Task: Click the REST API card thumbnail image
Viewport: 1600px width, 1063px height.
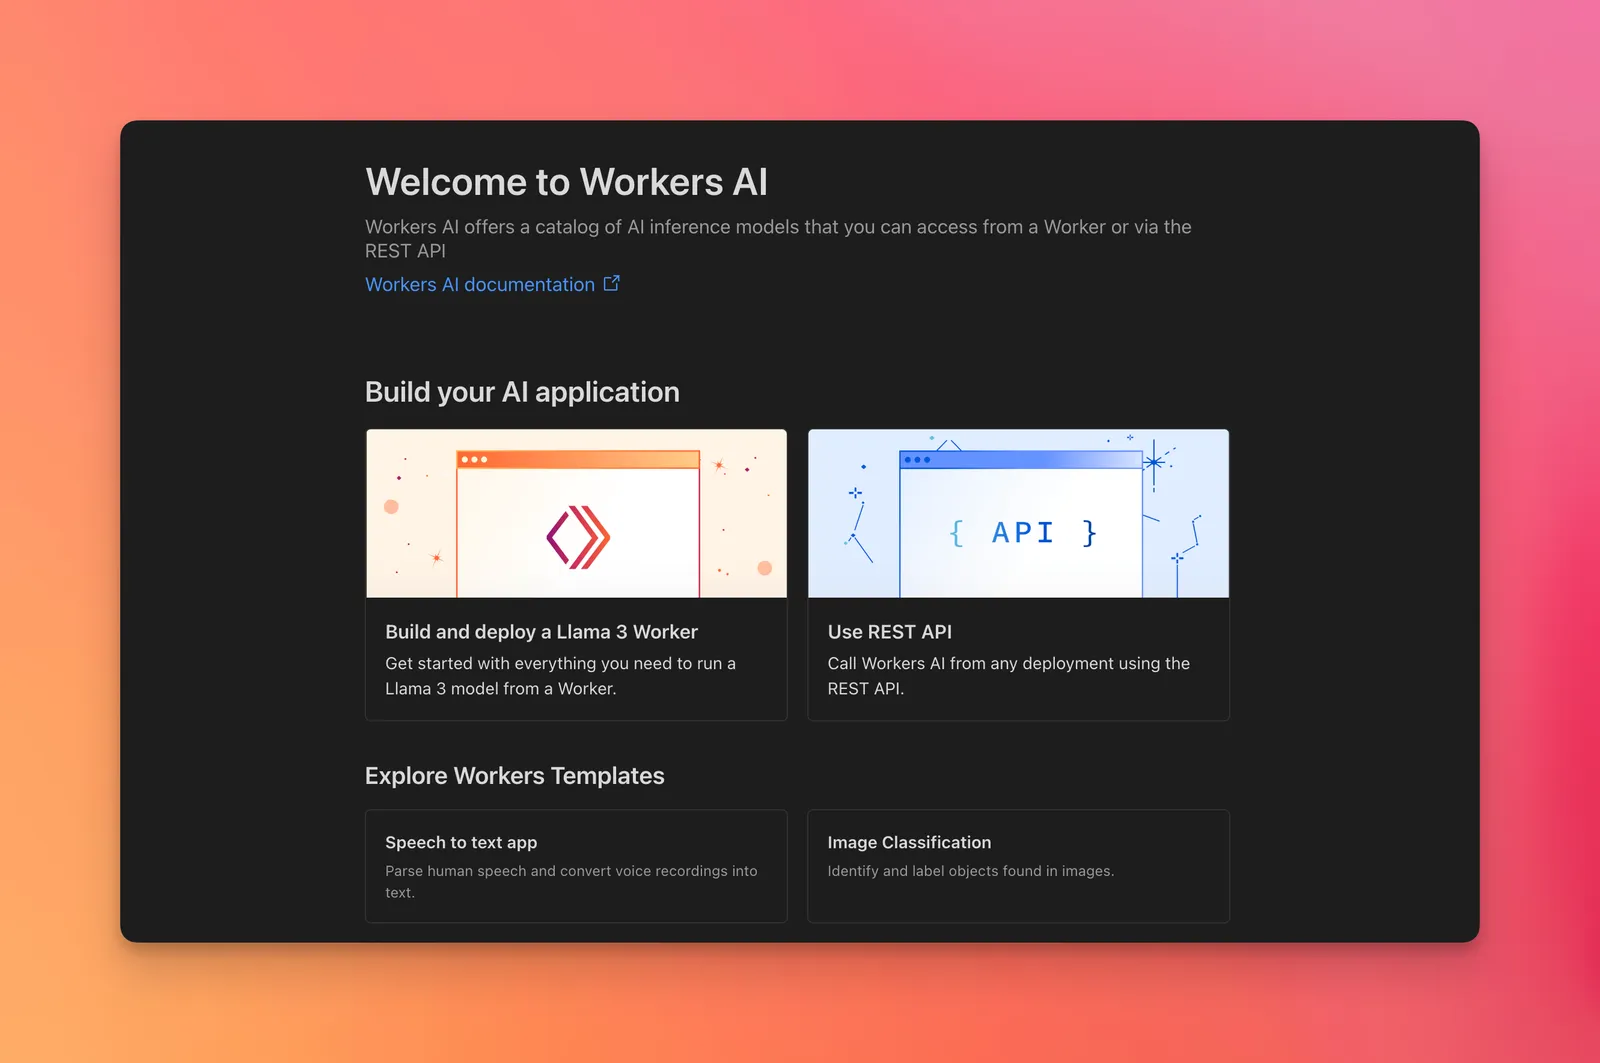Action: (1018, 513)
